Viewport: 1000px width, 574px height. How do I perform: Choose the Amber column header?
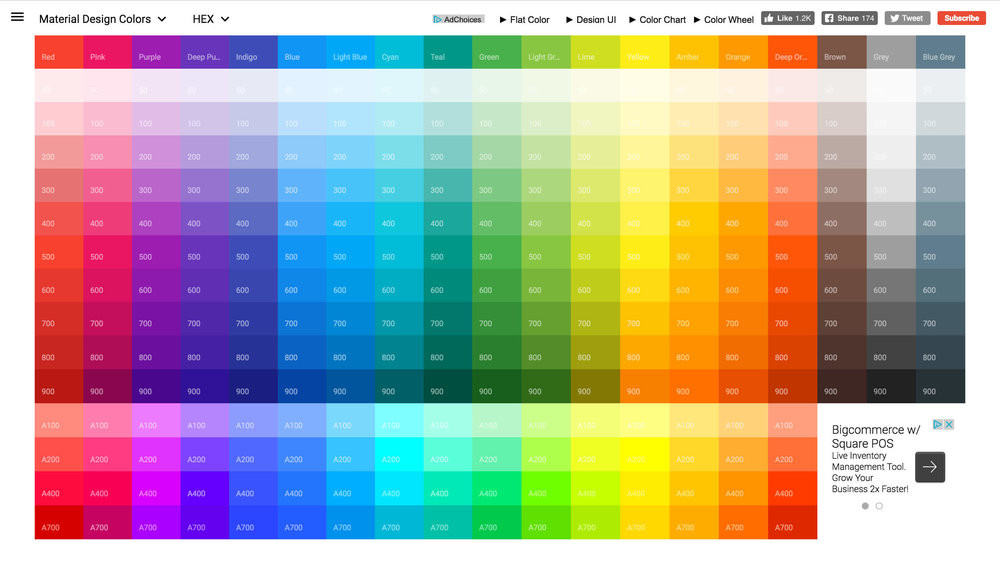694,52
